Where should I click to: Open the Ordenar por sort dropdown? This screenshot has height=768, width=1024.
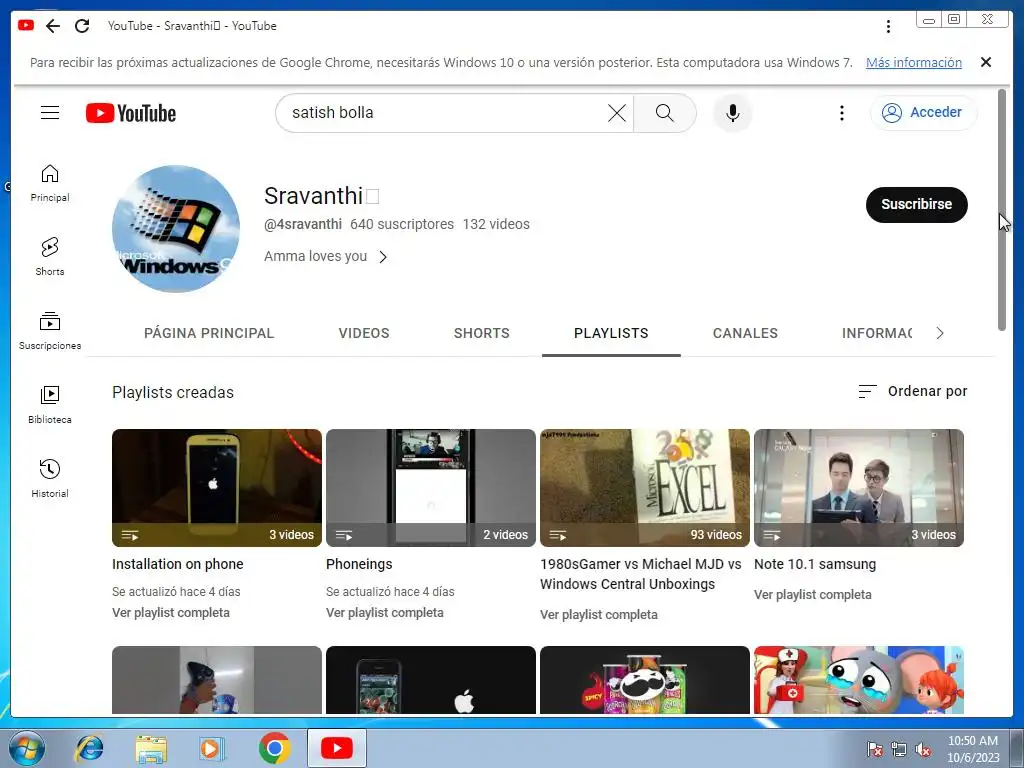[912, 391]
